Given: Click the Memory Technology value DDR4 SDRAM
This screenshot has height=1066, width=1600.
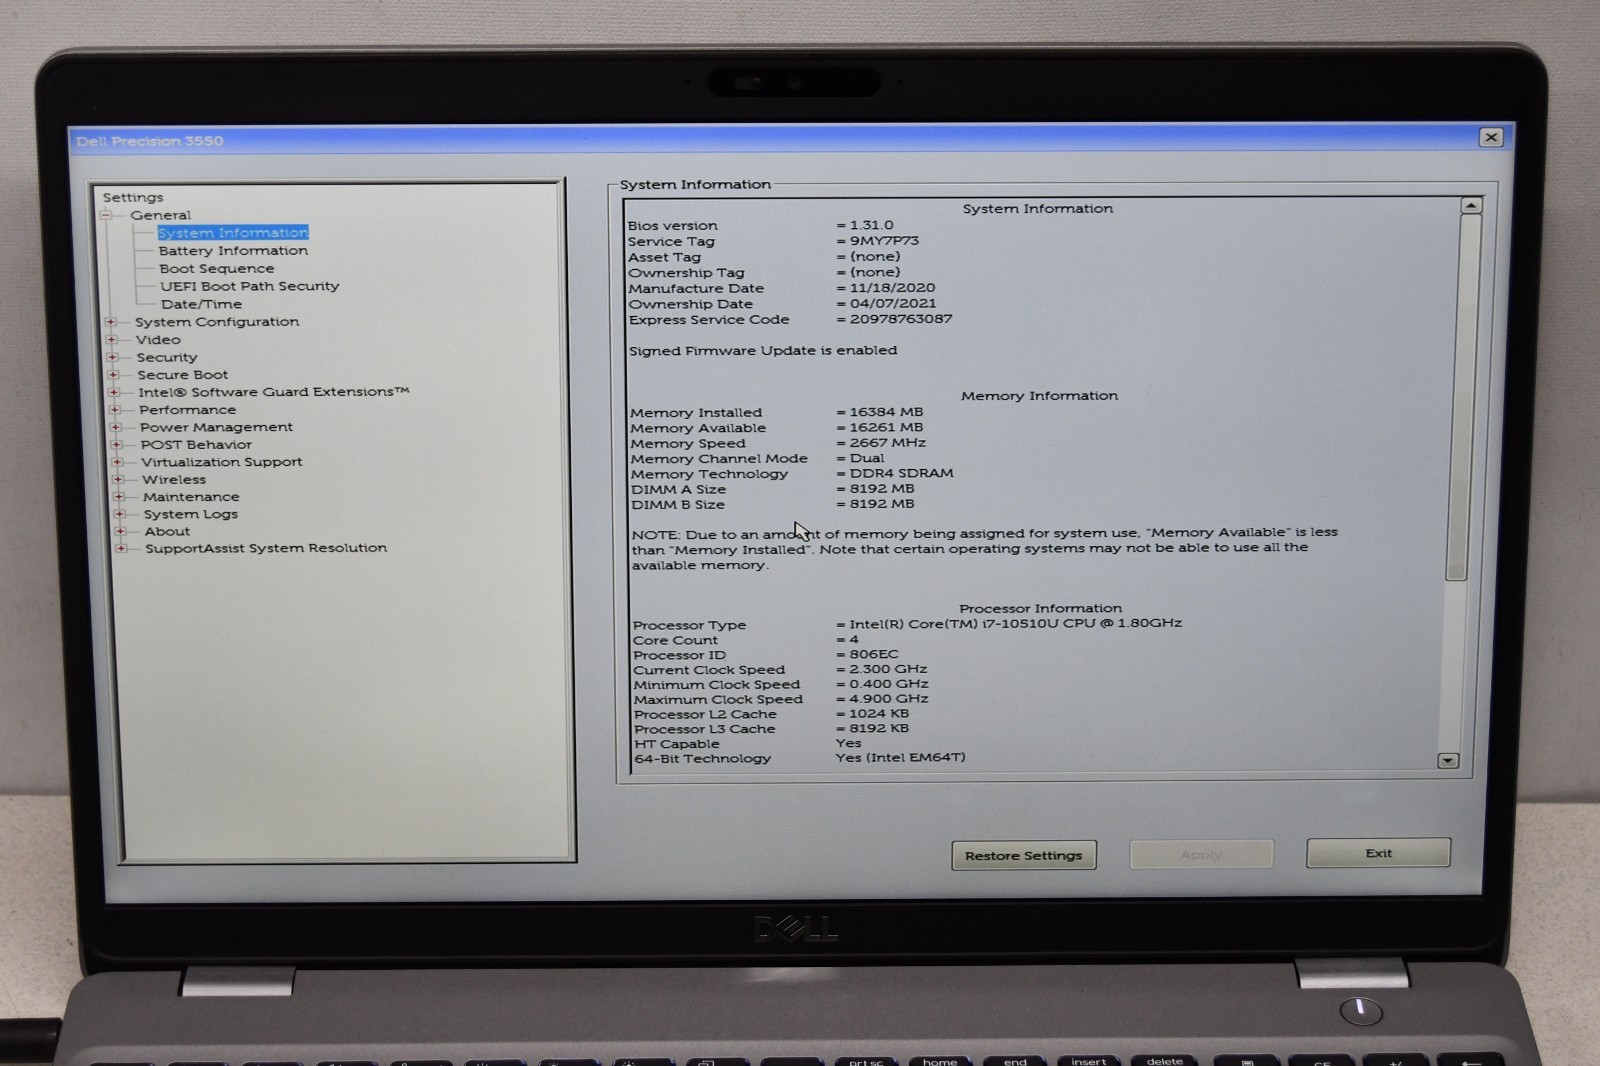Looking at the screenshot, I should pyautogui.click(x=901, y=473).
